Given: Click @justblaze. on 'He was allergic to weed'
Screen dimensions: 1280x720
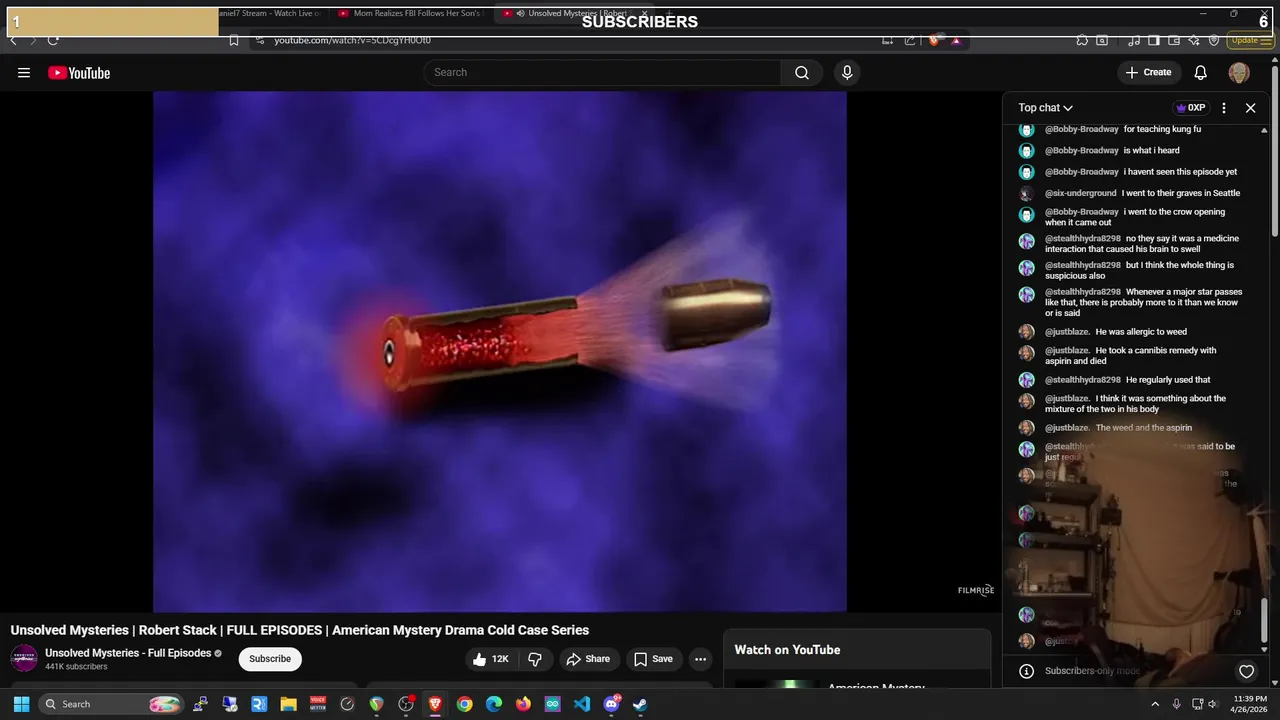Looking at the screenshot, I should click(x=1067, y=332).
